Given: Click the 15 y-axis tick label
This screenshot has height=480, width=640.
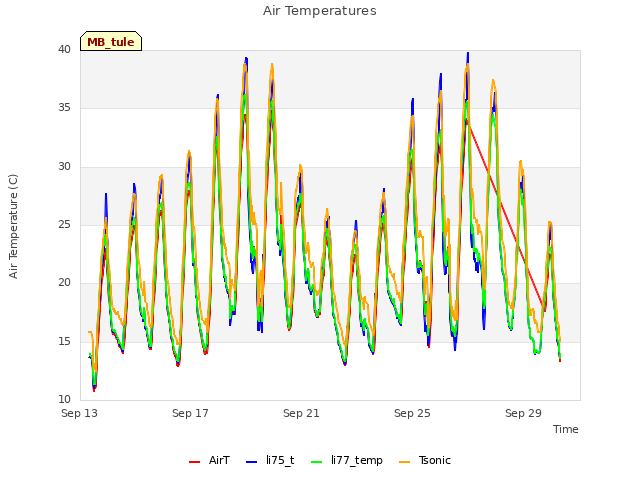Looking at the screenshot, I should (64, 341).
